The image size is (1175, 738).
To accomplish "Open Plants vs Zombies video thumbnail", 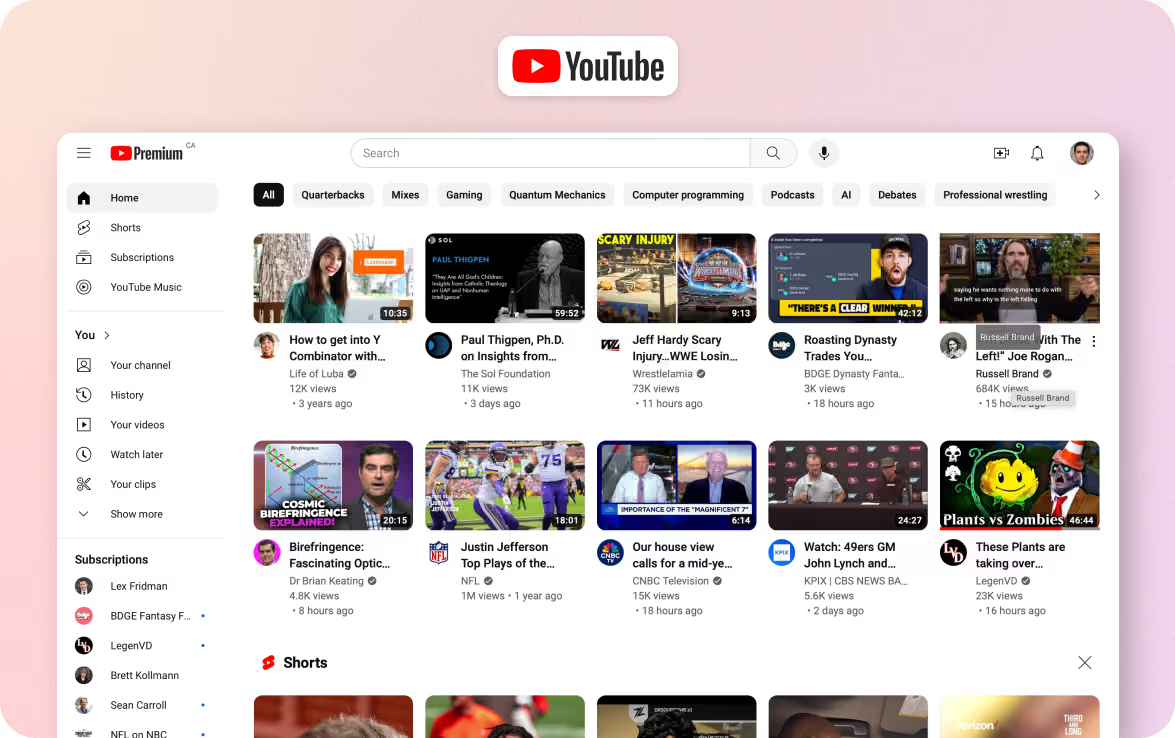I will 1020,486.
